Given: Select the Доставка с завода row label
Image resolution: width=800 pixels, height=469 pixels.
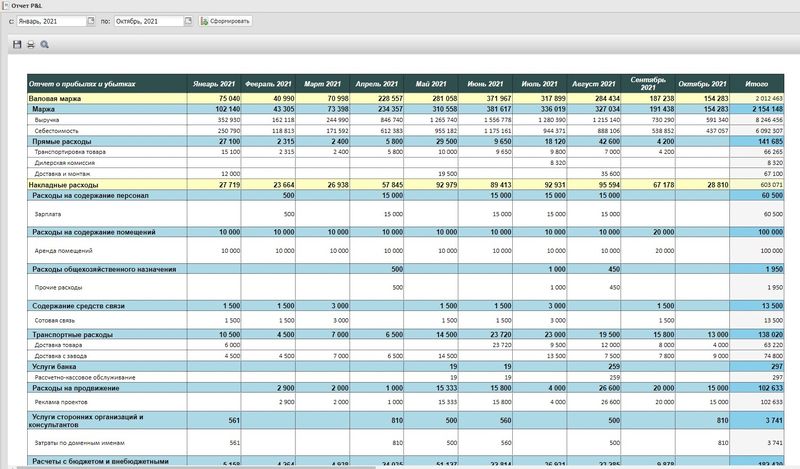Looking at the screenshot, I should [x=61, y=356].
